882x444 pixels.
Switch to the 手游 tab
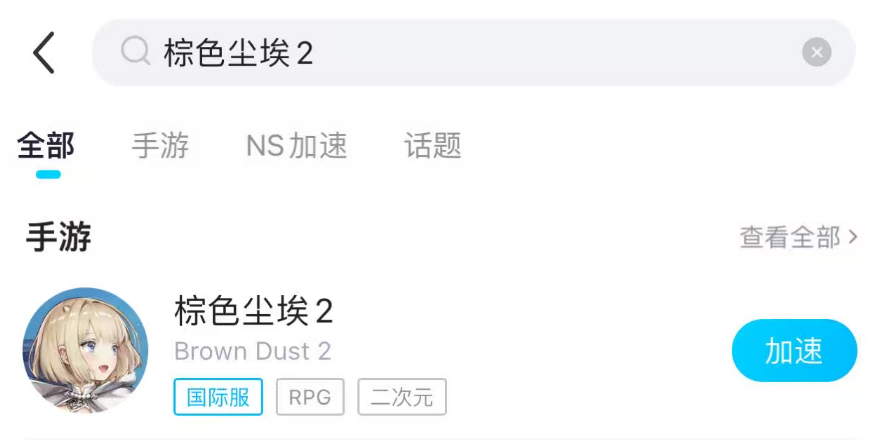pos(160,146)
